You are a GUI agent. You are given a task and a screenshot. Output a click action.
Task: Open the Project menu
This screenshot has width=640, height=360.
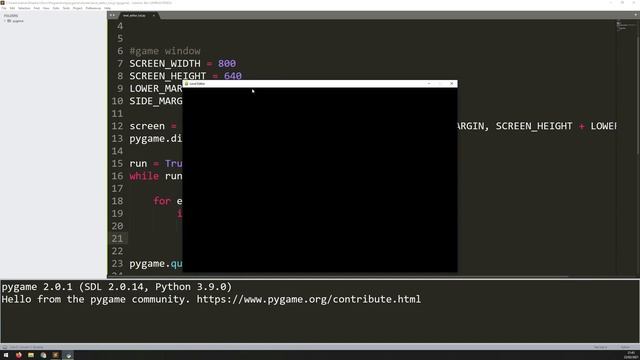(78, 8)
